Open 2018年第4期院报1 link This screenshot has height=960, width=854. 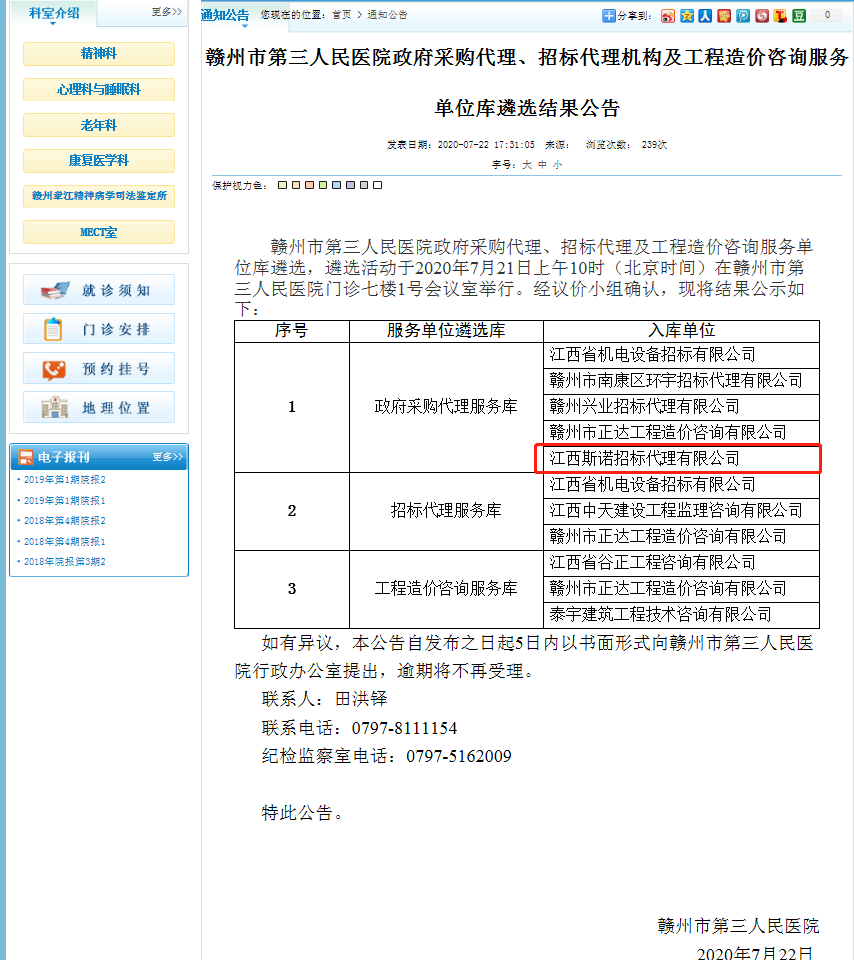tap(64, 542)
